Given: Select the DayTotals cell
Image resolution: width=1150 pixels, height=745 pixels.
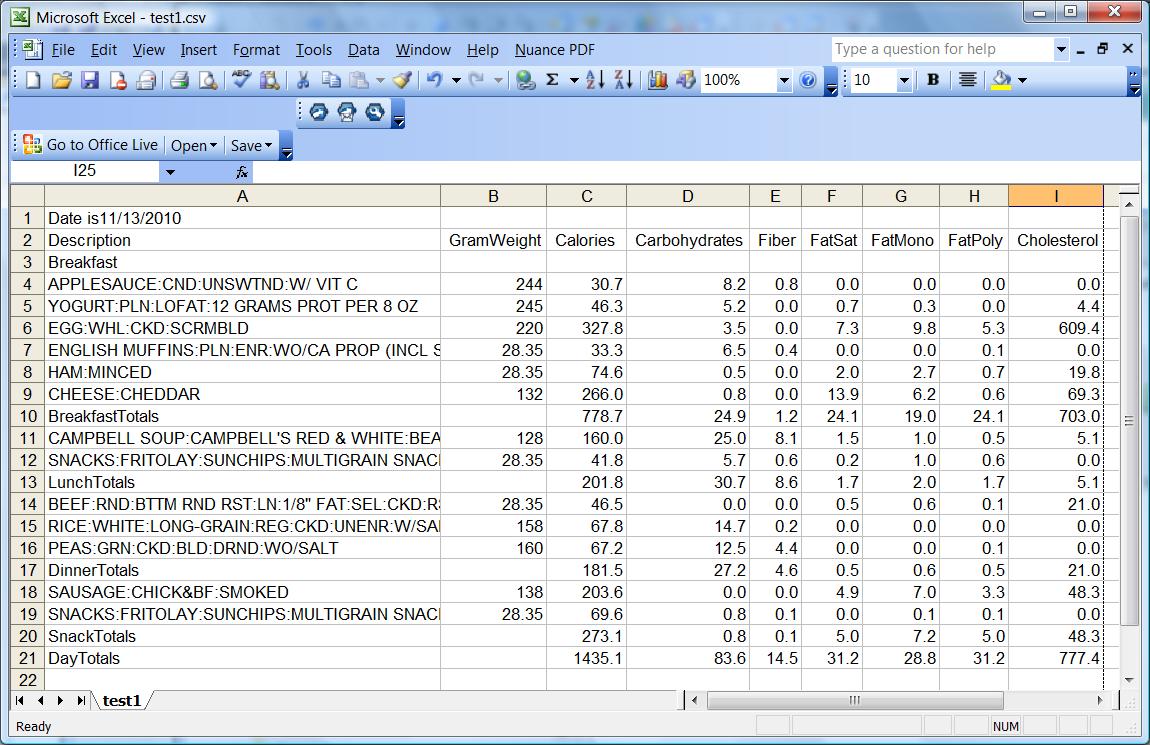Looking at the screenshot, I should (x=242, y=658).
